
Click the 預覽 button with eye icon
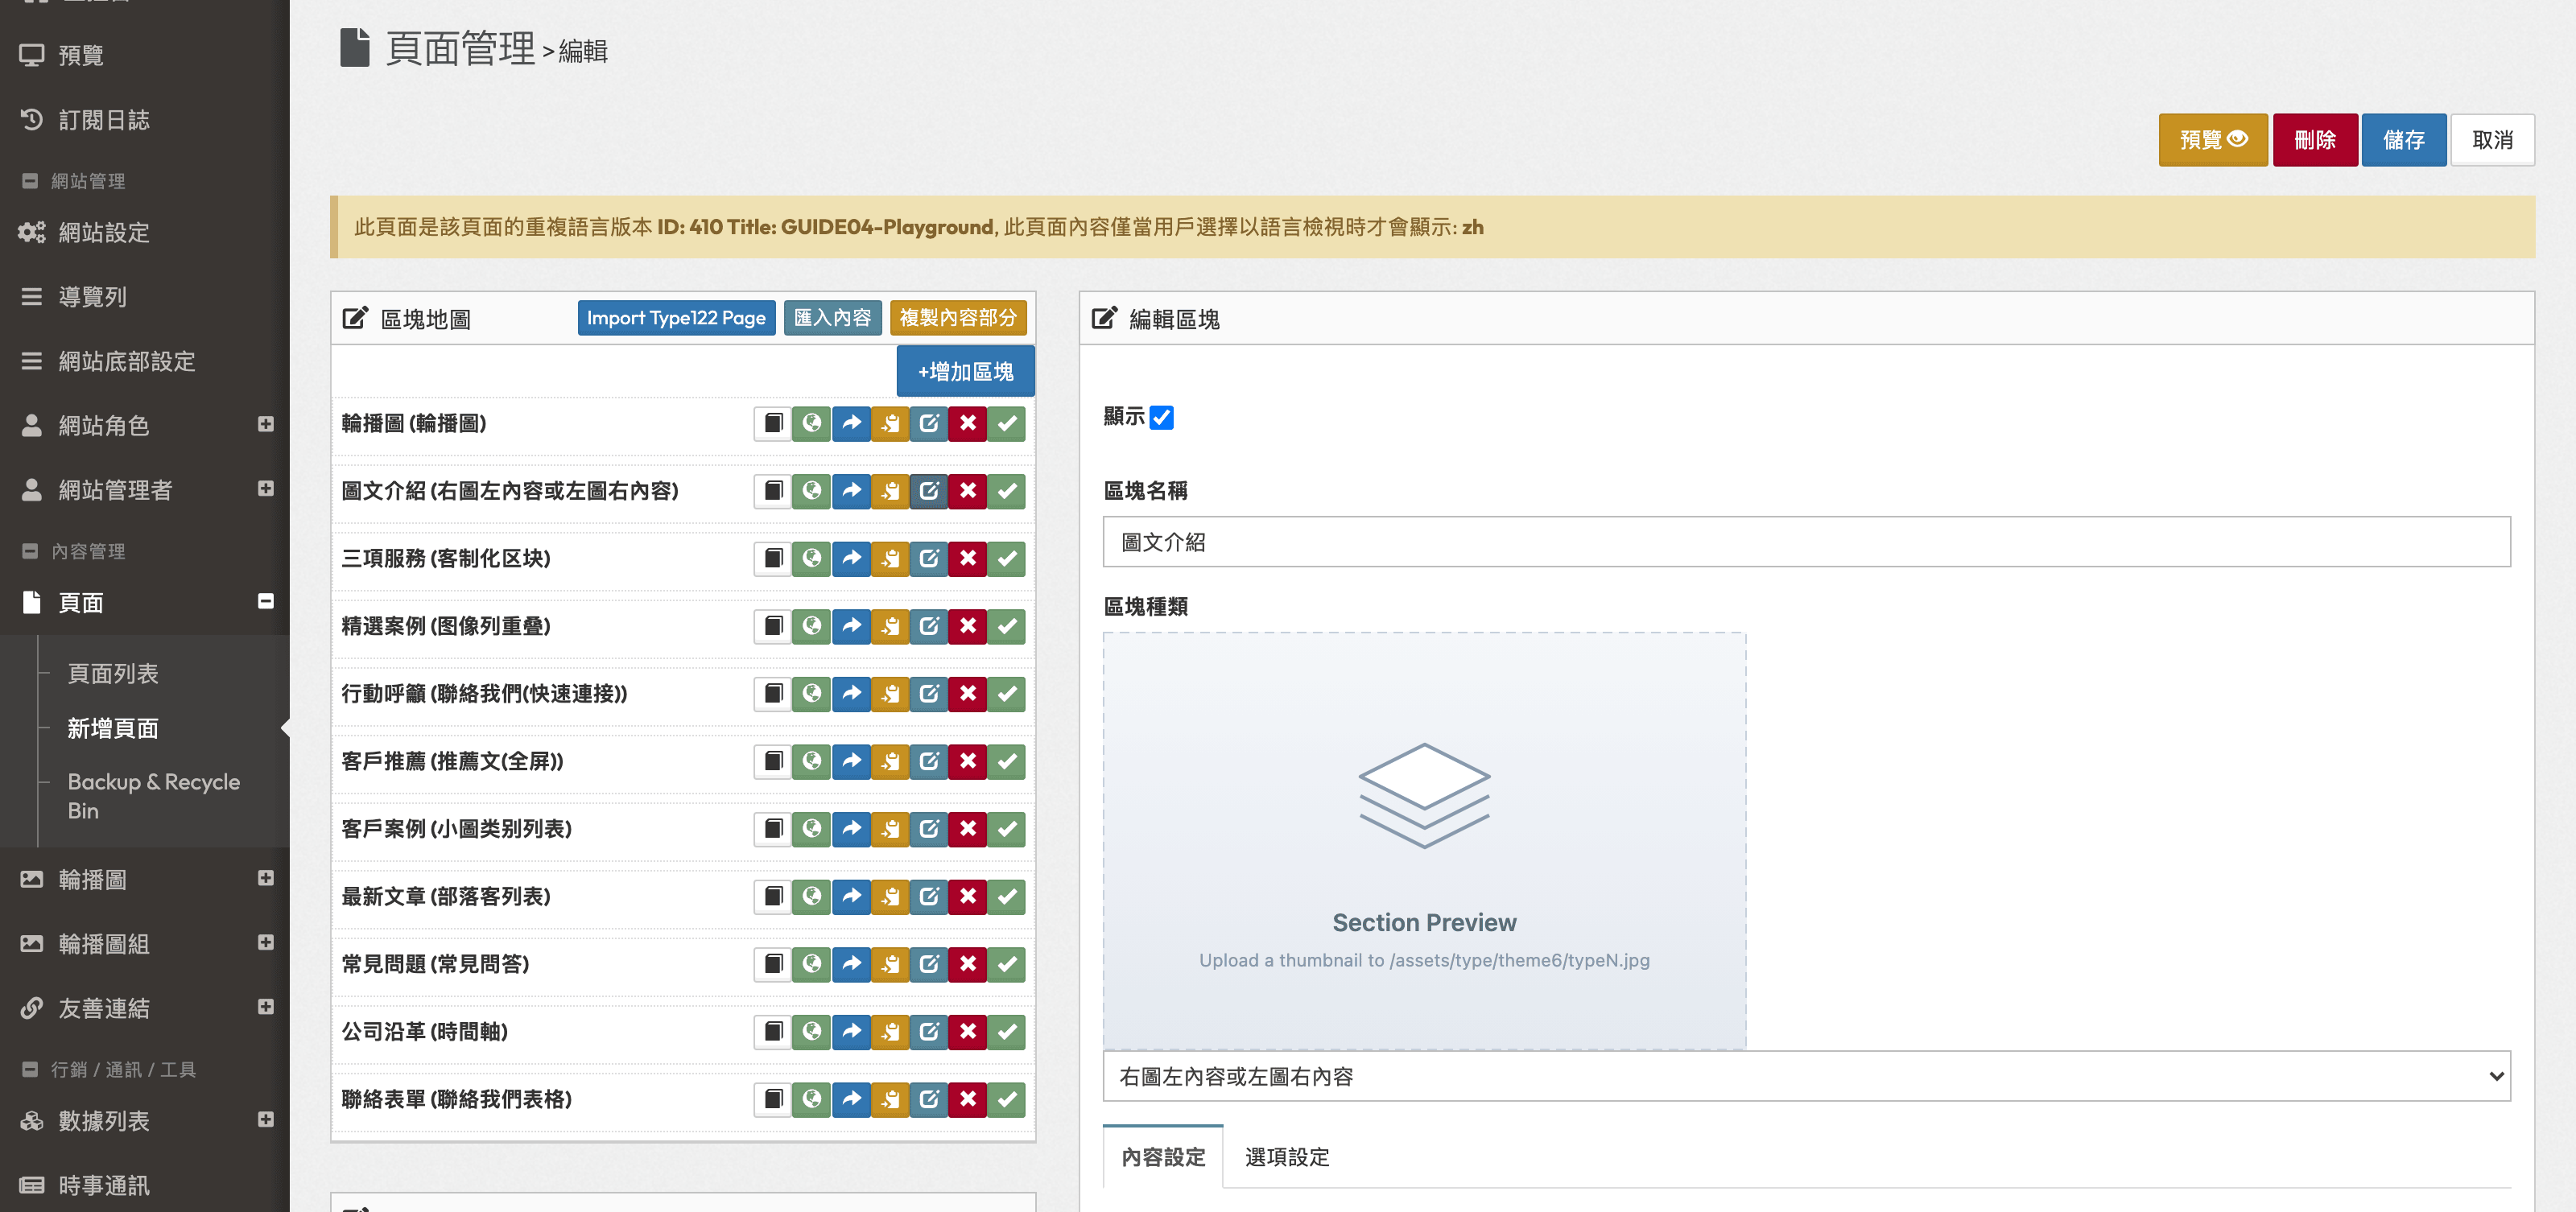[2213, 140]
